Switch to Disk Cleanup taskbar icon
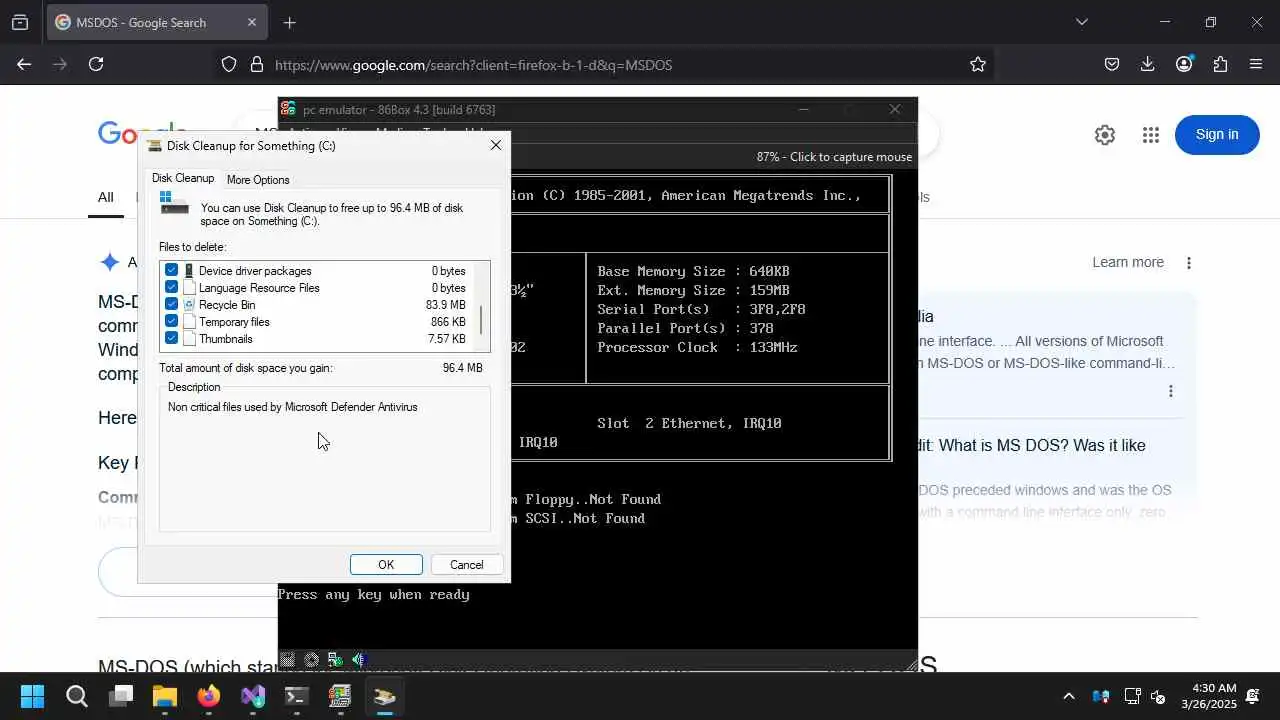Viewport: 1280px width, 720px height. pos(384,696)
